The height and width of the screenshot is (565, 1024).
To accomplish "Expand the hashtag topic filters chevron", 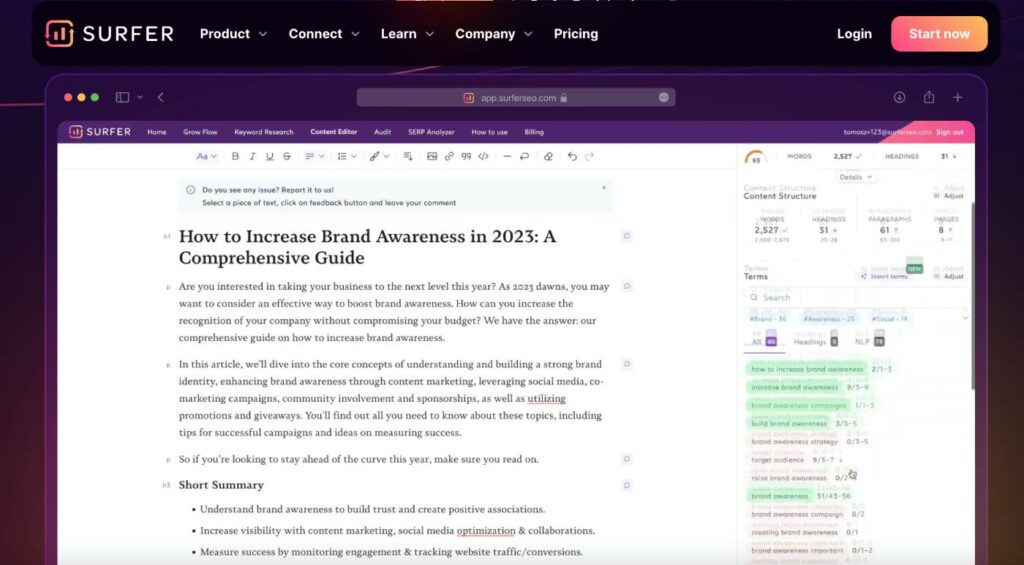I will click(965, 318).
